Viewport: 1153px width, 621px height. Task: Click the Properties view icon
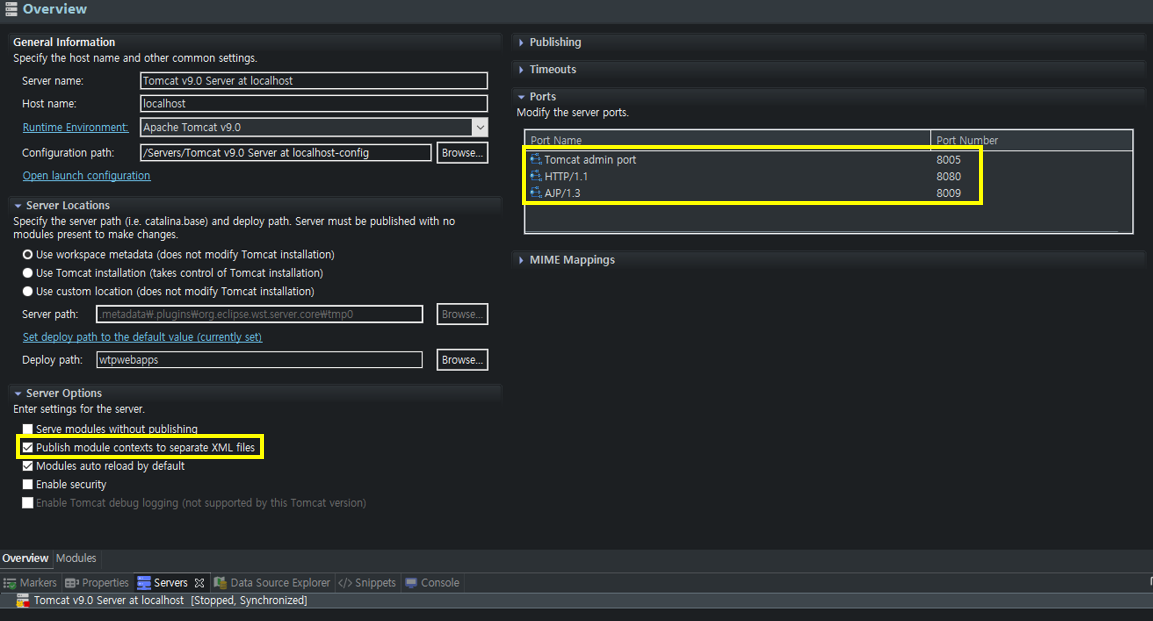coord(71,583)
